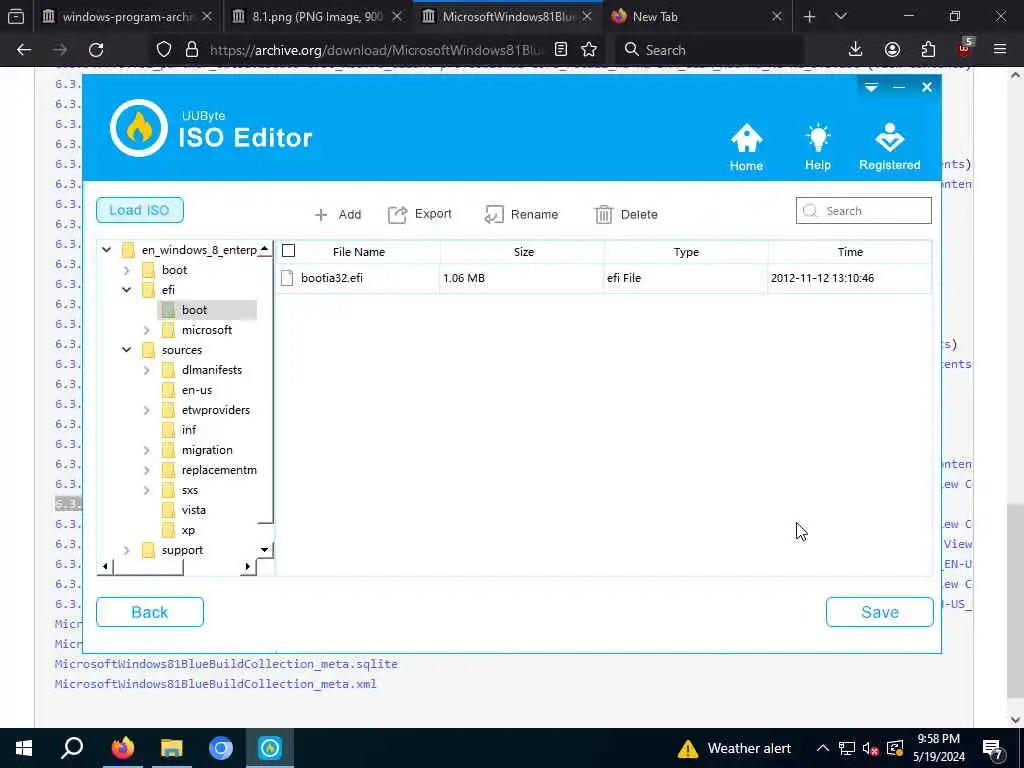Go back in Firefox
Screen dimensions: 1024x768
click(24, 50)
